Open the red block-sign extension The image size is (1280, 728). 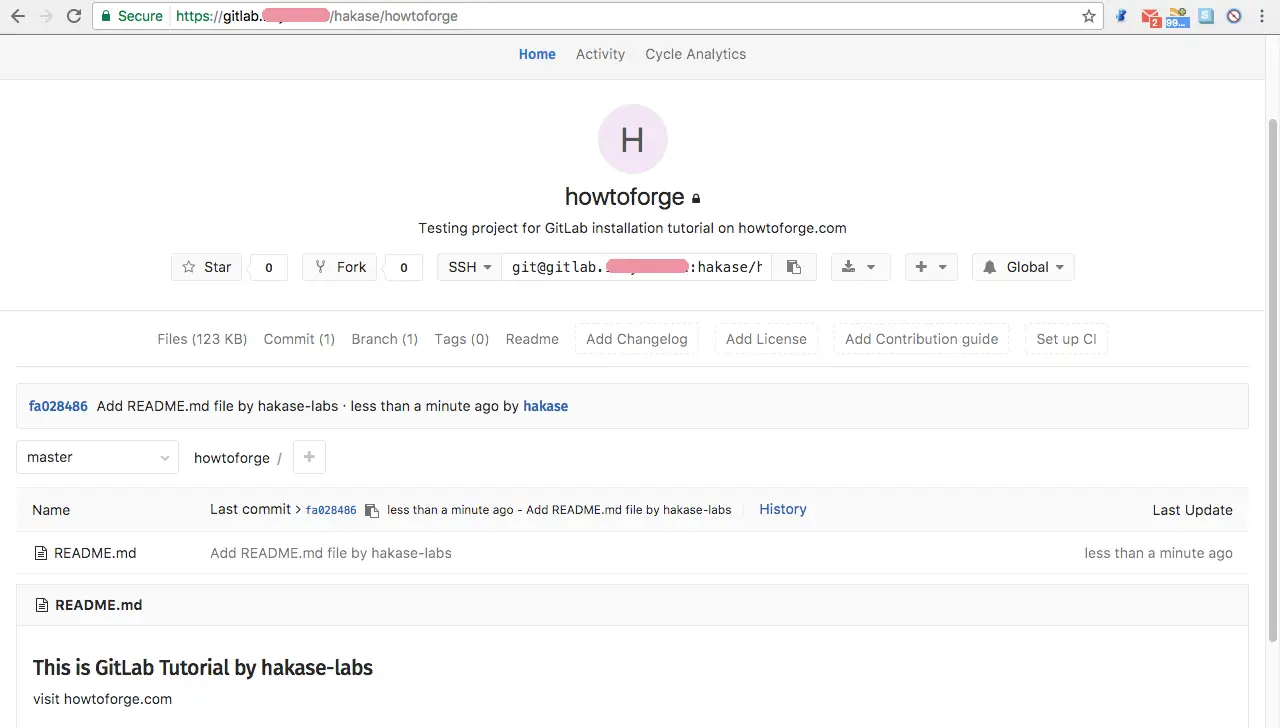1234,16
